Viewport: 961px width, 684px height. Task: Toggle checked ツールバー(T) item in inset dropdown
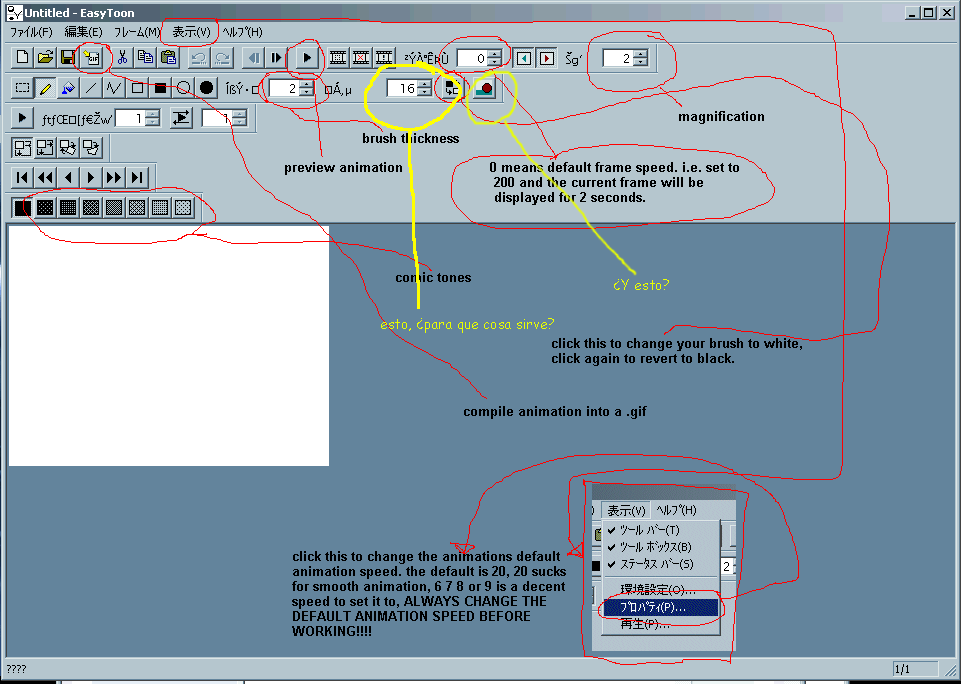[x=660, y=530]
